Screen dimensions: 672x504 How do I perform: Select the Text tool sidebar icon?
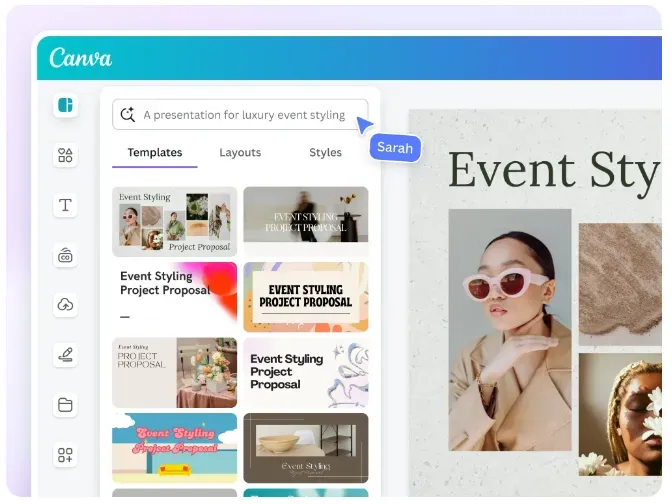pyautogui.click(x=65, y=205)
